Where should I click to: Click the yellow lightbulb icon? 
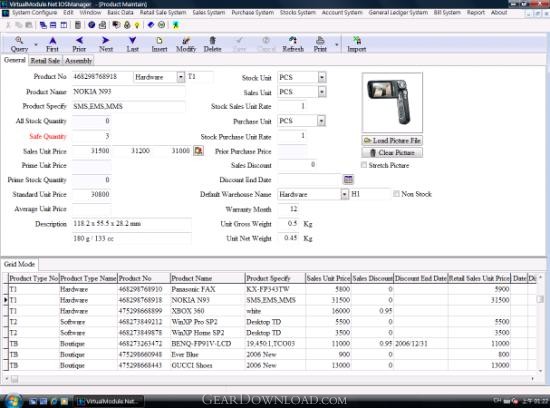point(137,25)
